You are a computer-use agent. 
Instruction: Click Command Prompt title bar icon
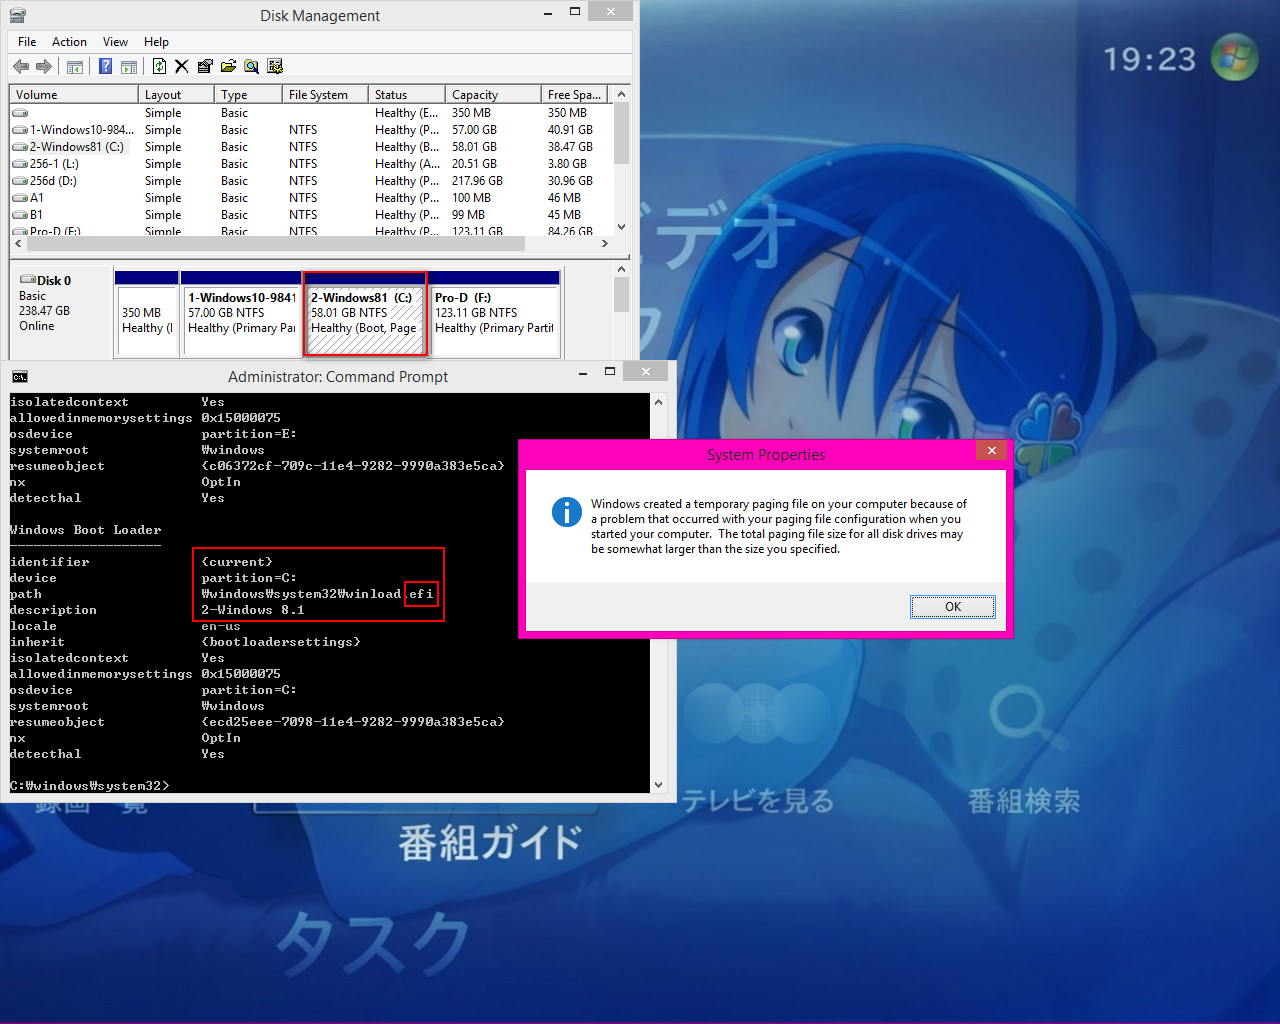[x=19, y=377]
